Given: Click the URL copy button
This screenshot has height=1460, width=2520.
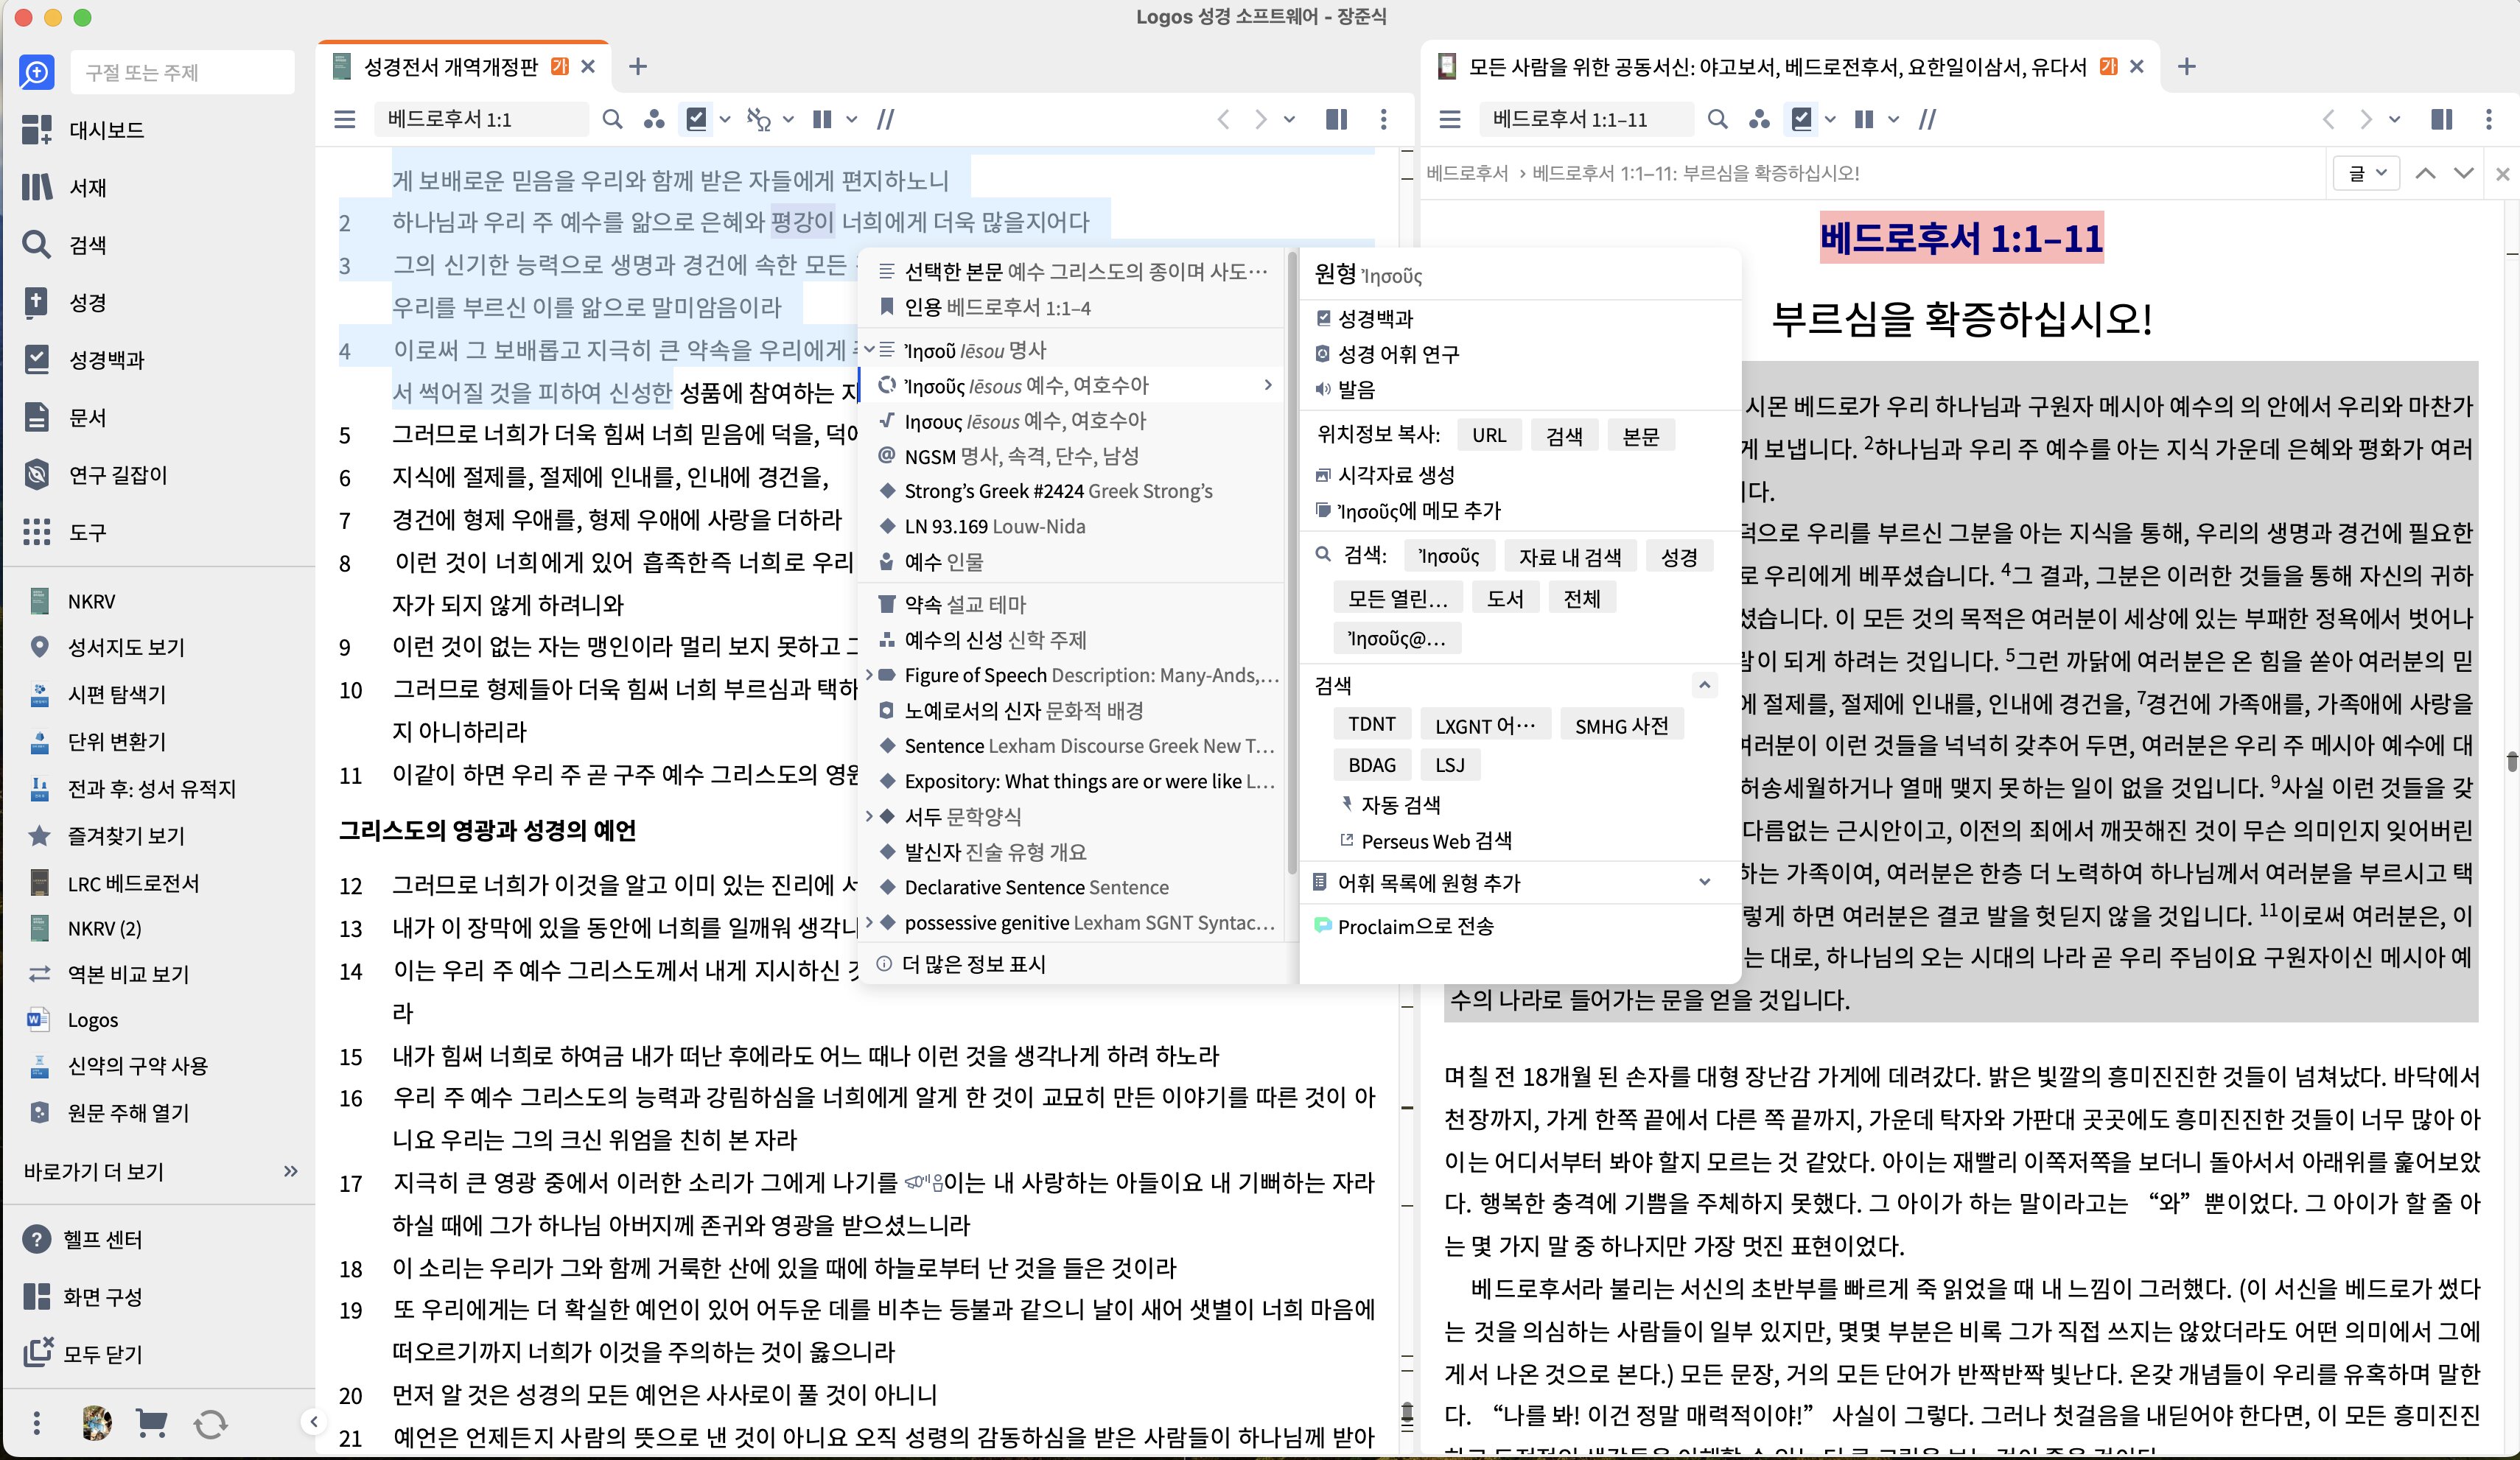Looking at the screenshot, I should [1488, 436].
